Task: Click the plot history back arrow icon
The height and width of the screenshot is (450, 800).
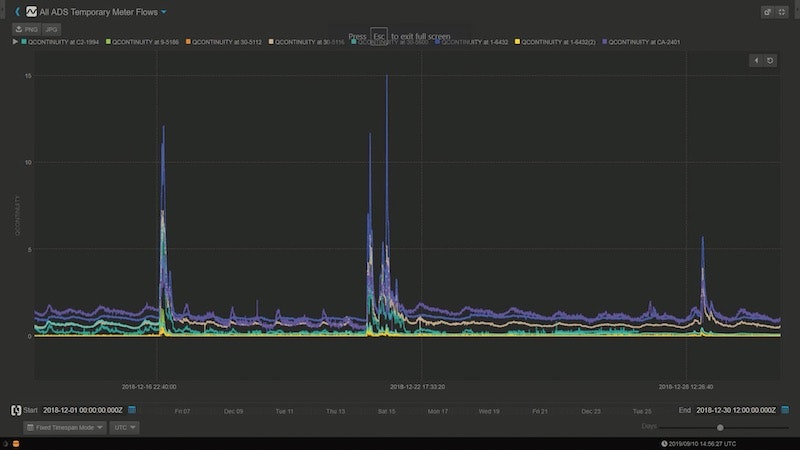Action: 756,61
